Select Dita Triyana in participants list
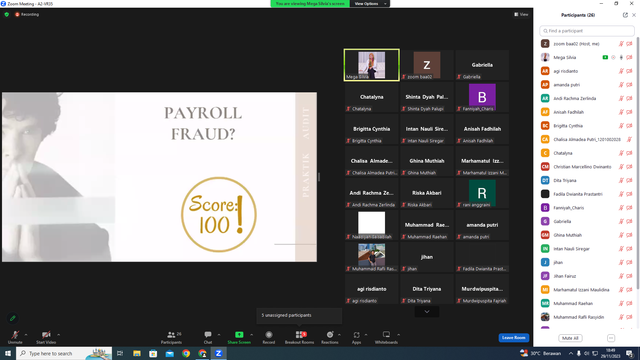The width and height of the screenshot is (640, 360). point(587,180)
